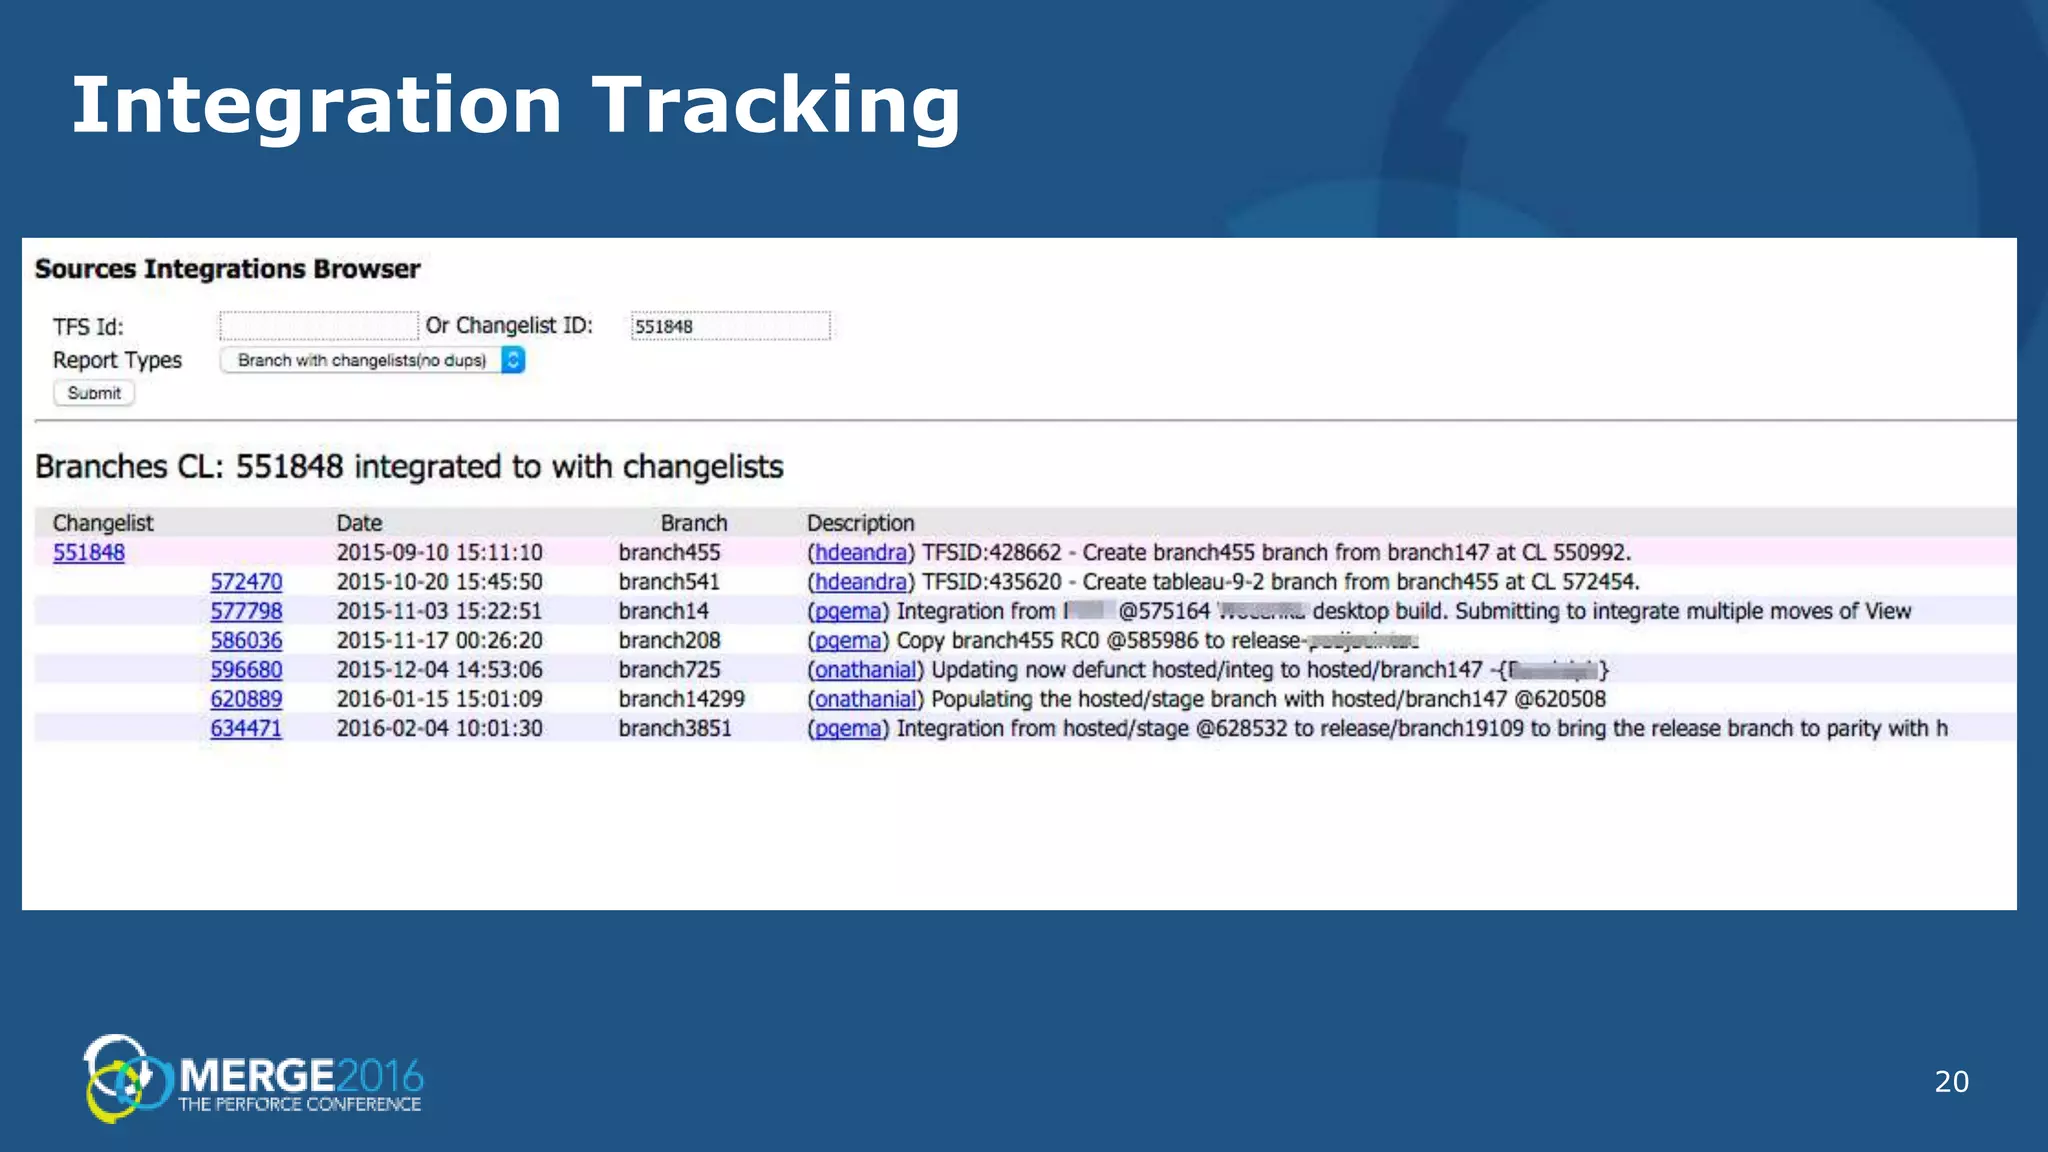Image resolution: width=2048 pixels, height=1152 pixels.
Task: Select date 2015-11-03 15:22:51
Action: (440, 611)
